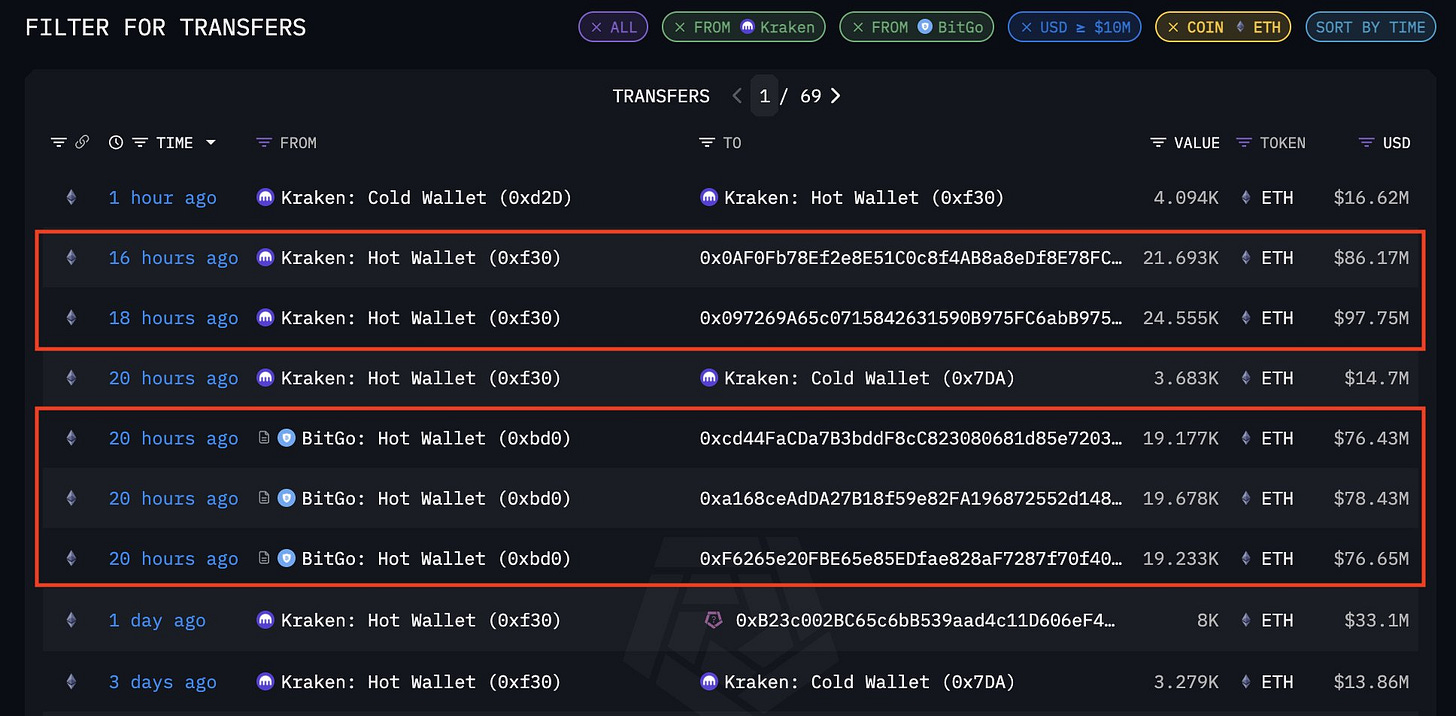Viewport: 1456px width, 716px height.
Task: Click Kraken logo before Hot Wallet (0xf30) recipient
Action: 708,198
